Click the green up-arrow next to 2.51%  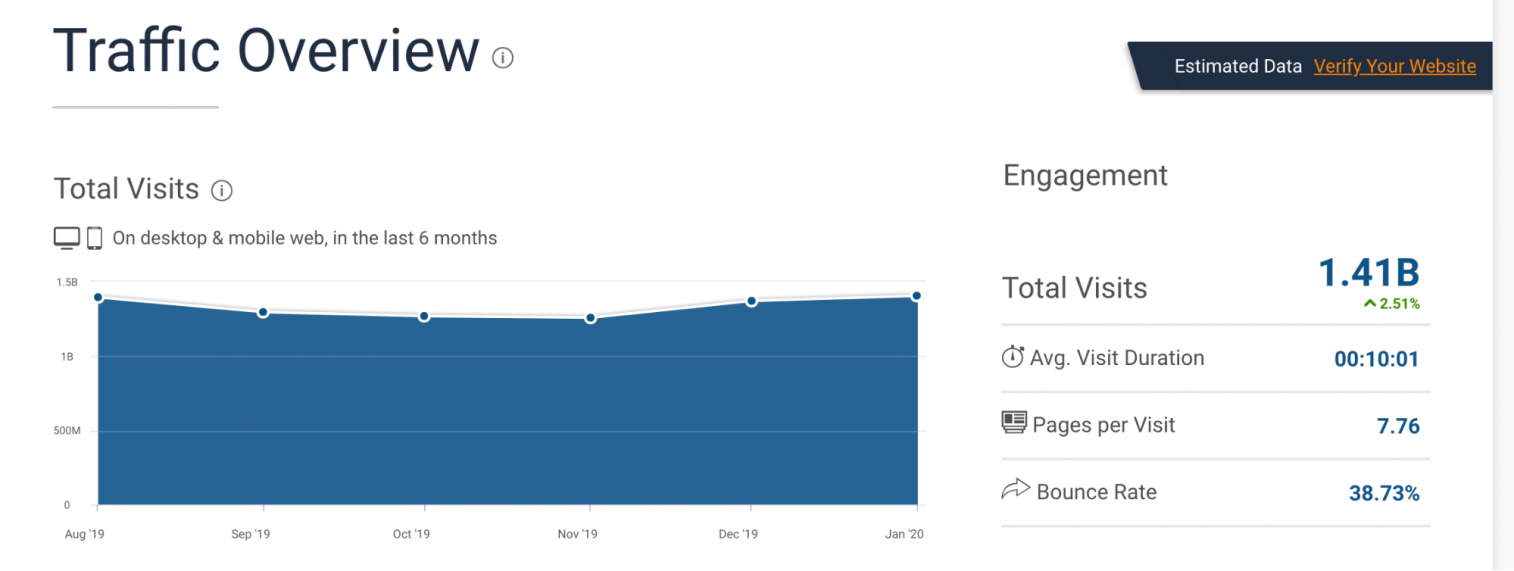click(x=1370, y=303)
